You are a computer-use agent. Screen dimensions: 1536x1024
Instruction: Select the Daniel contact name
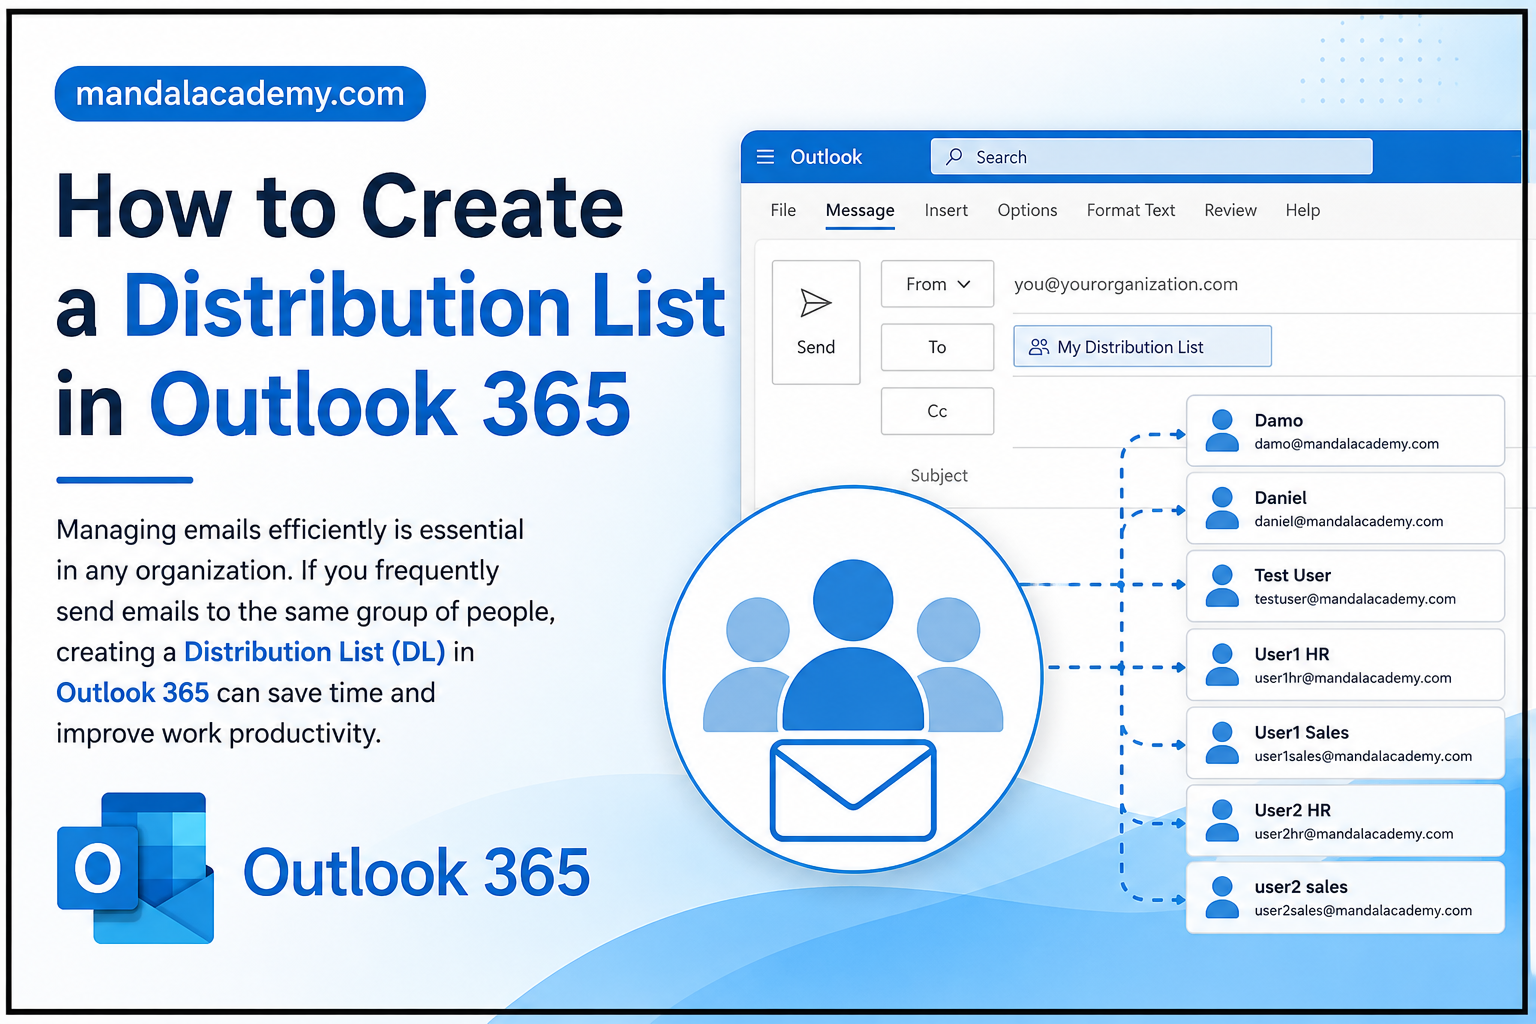[1281, 498]
